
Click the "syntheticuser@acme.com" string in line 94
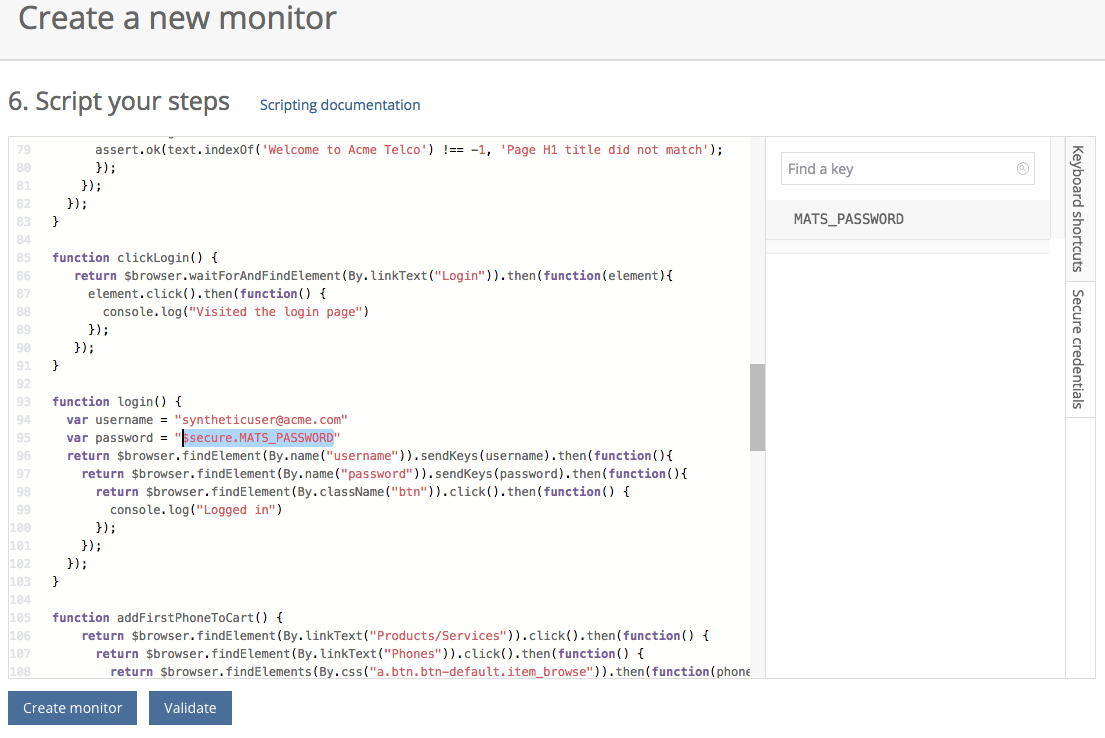pyautogui.click(x=261, y=419)
